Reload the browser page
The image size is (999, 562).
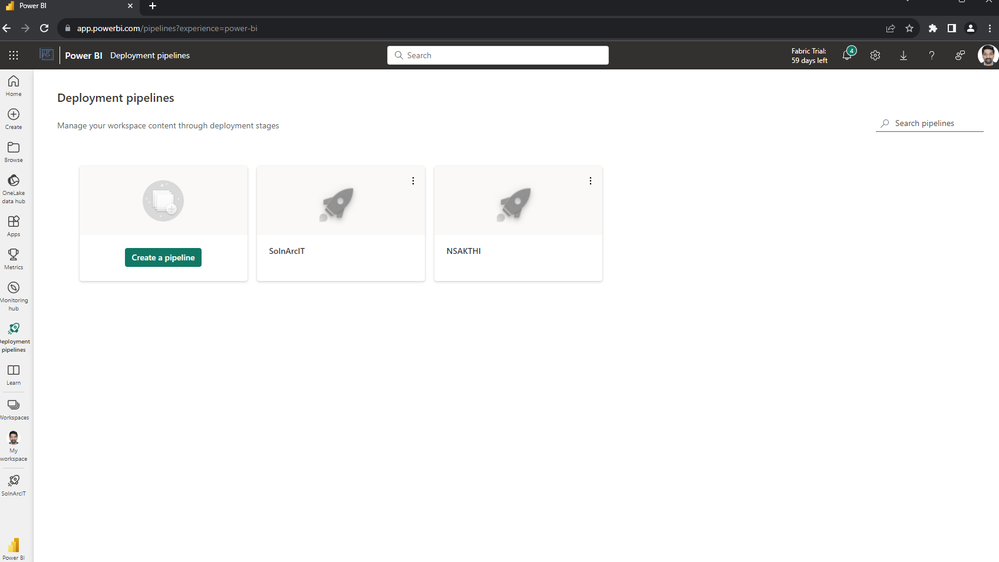[44, 28]
